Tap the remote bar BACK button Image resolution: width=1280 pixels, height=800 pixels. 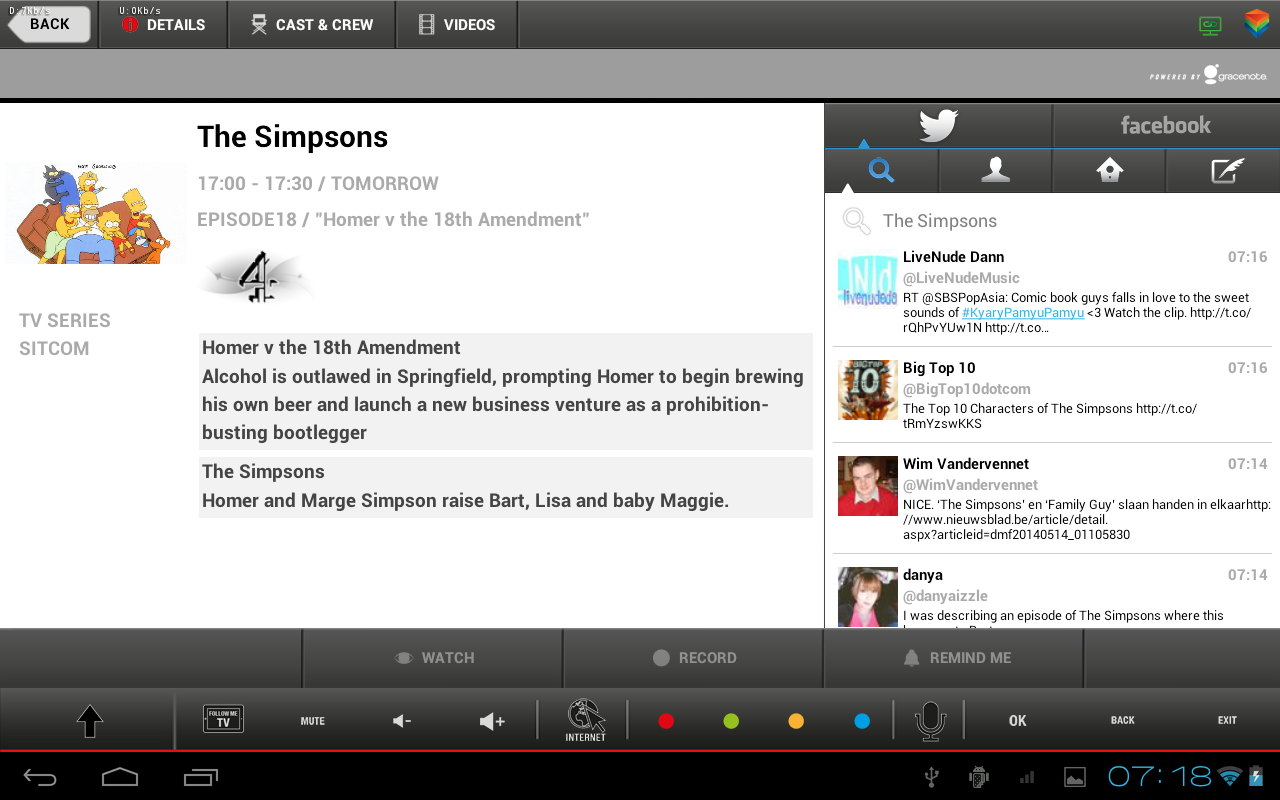pos(1123,721)
